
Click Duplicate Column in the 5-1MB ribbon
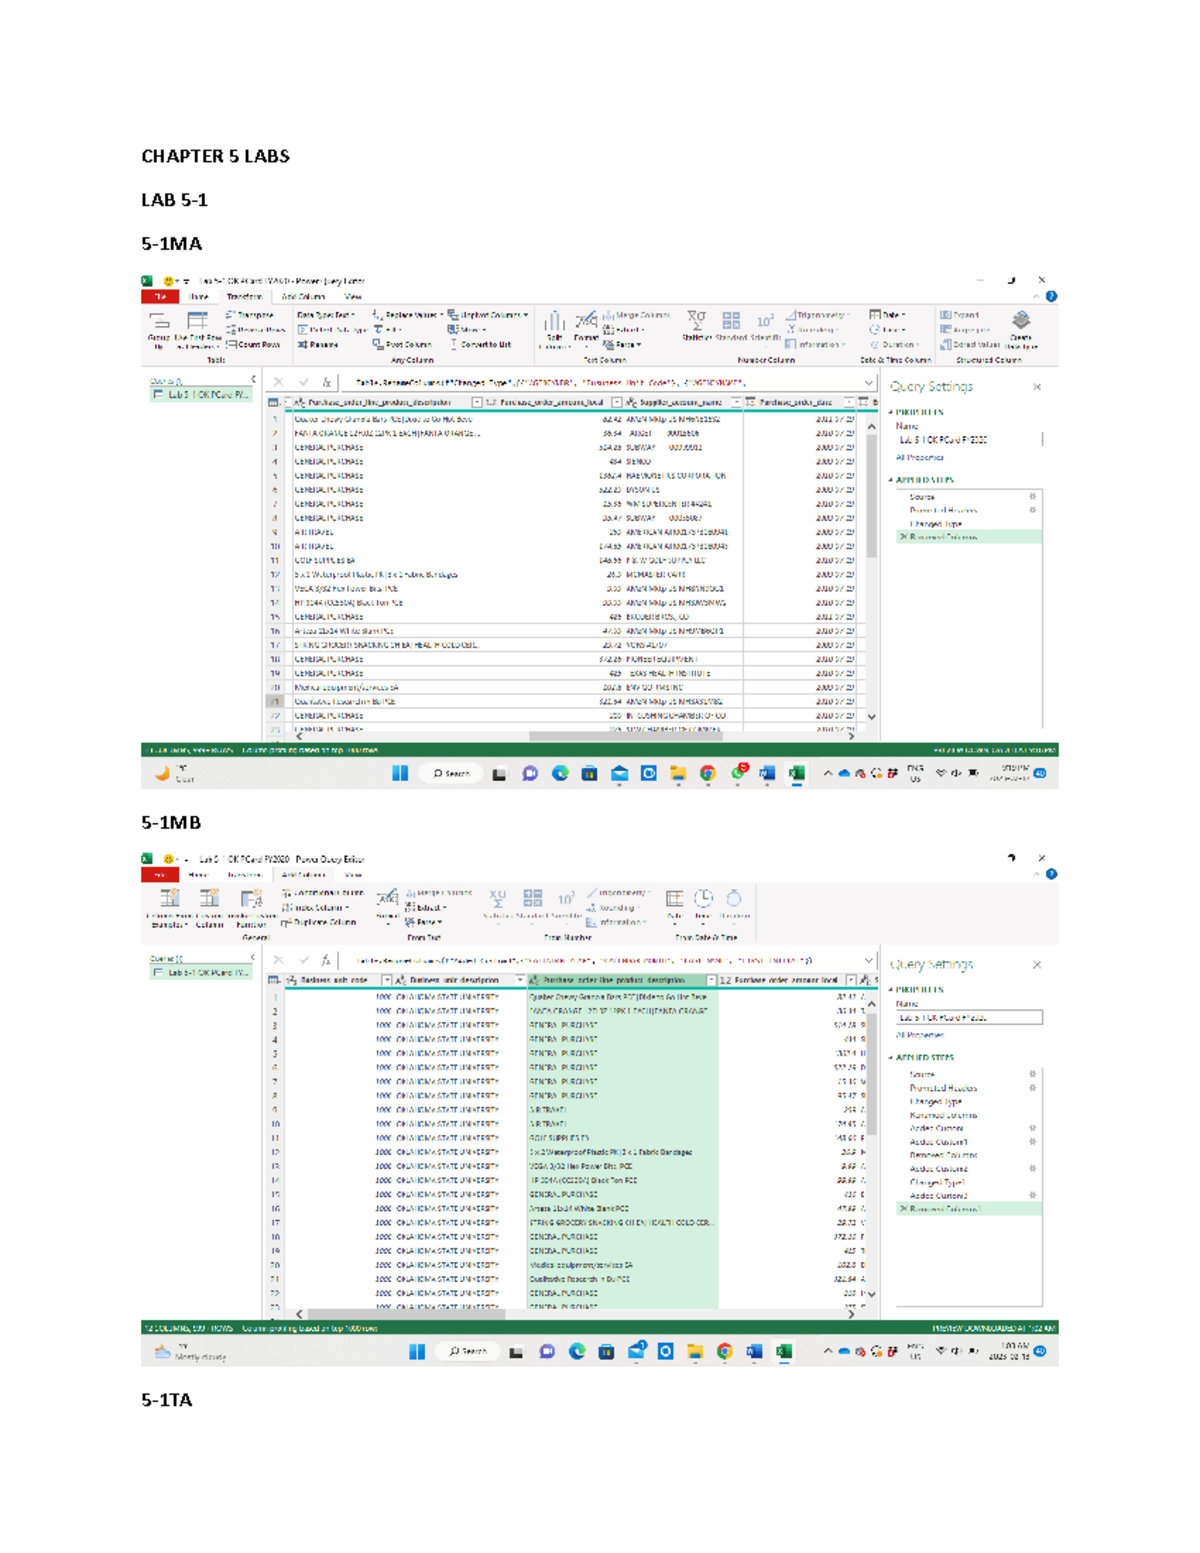tap(318, 922)
